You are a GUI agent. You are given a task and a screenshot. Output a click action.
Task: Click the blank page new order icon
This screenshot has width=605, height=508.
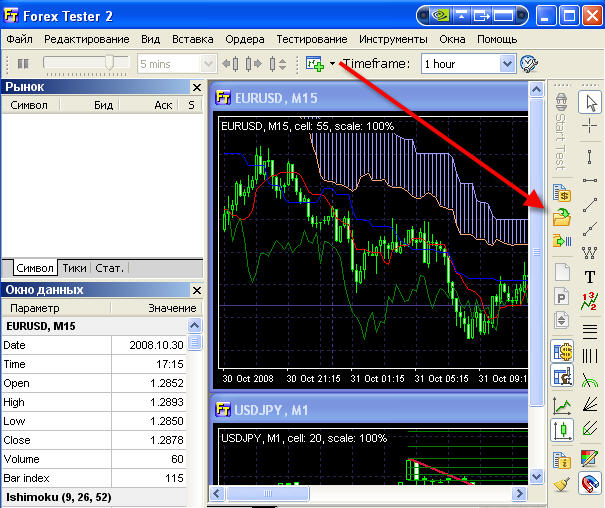(562, 272)
